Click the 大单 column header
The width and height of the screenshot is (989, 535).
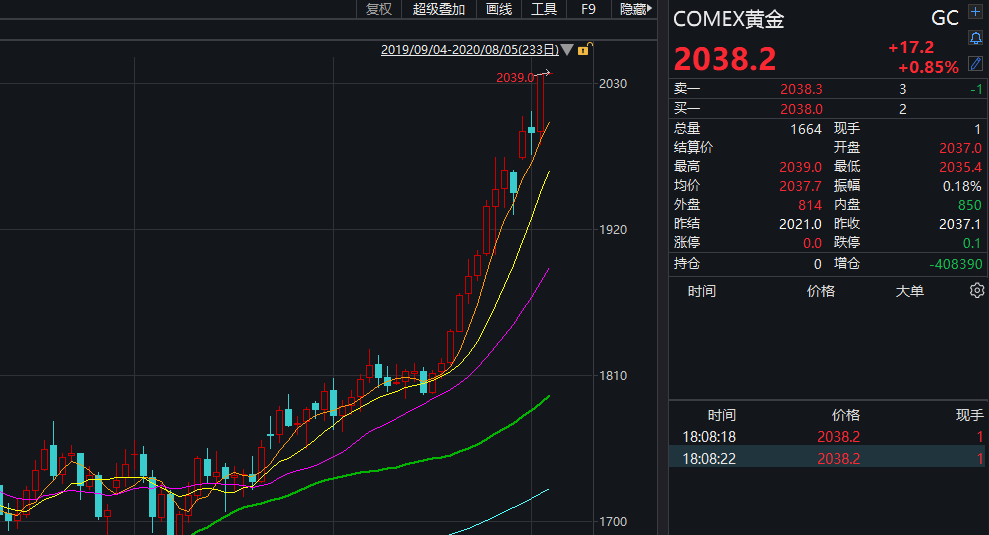pyautogui.click(x=910, y=291)
